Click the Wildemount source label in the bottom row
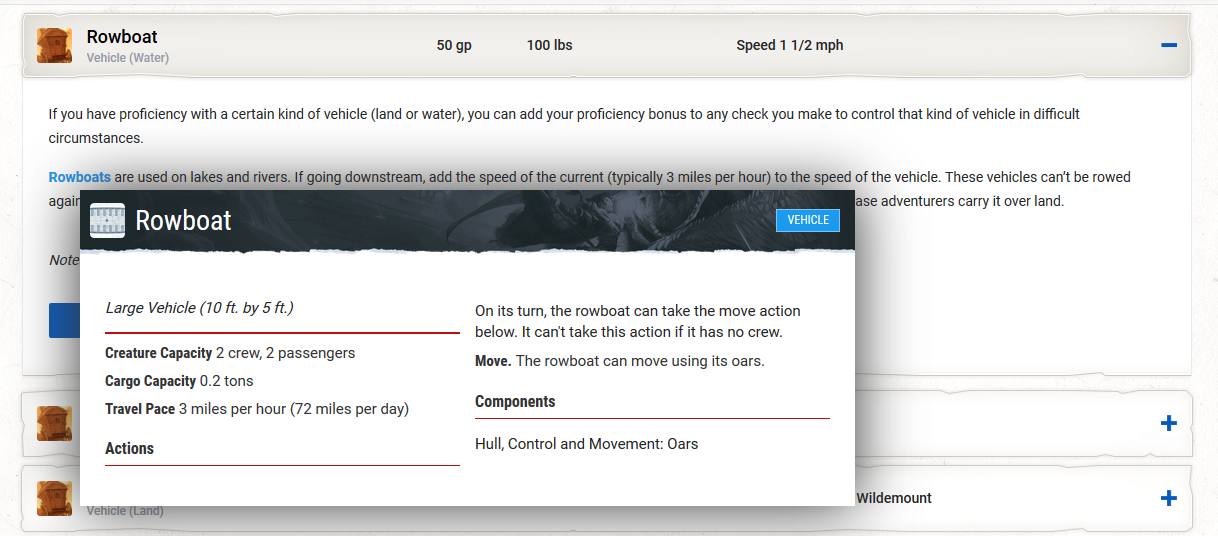1218x536 pixels. tap(893, 498)
